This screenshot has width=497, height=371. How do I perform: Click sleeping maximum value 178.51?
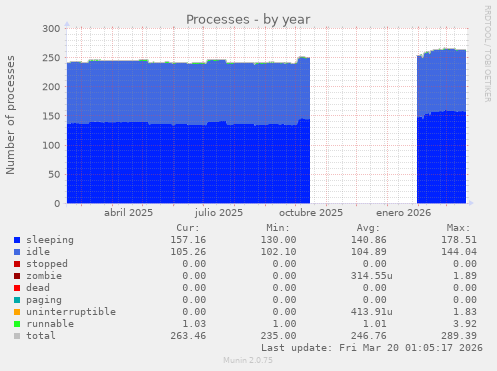(x=459, y=240)
